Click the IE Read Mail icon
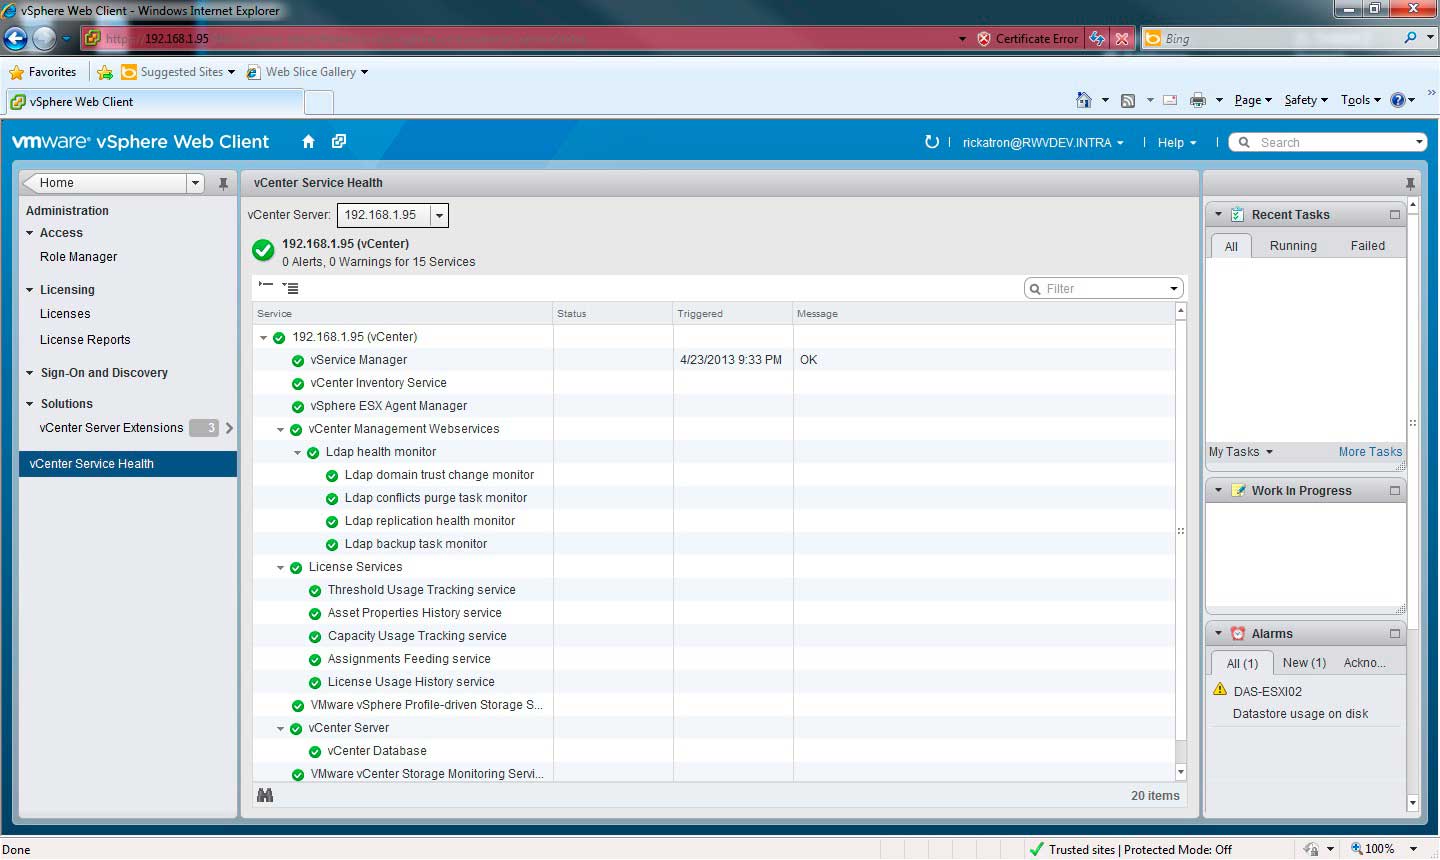The height and width of the screenshot is (860, 1440). (x=1170, y=100)
